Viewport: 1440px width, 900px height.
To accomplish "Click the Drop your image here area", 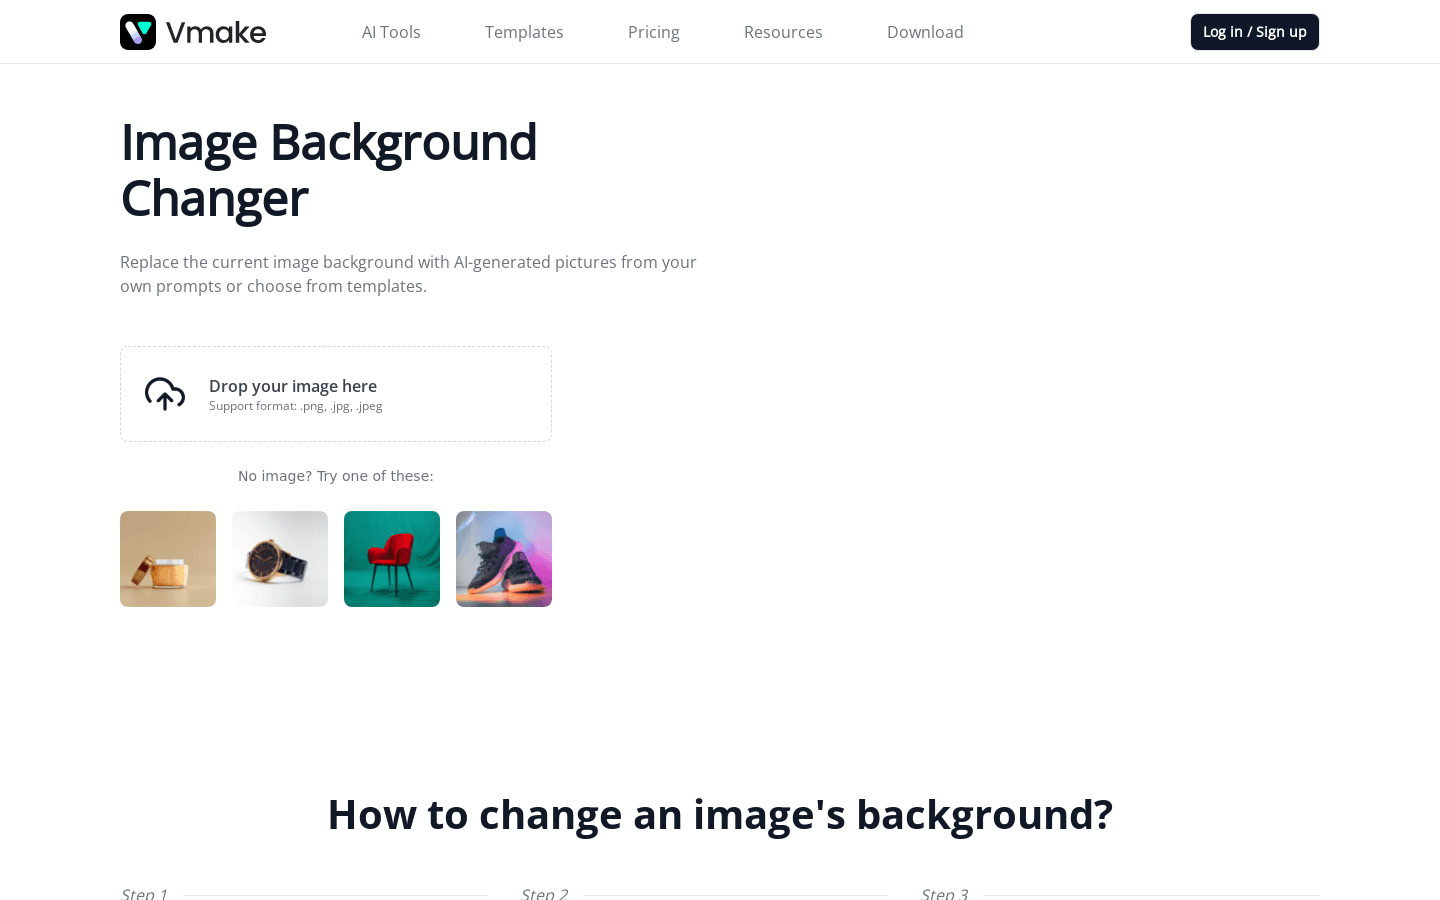I will tap(336, 393).
